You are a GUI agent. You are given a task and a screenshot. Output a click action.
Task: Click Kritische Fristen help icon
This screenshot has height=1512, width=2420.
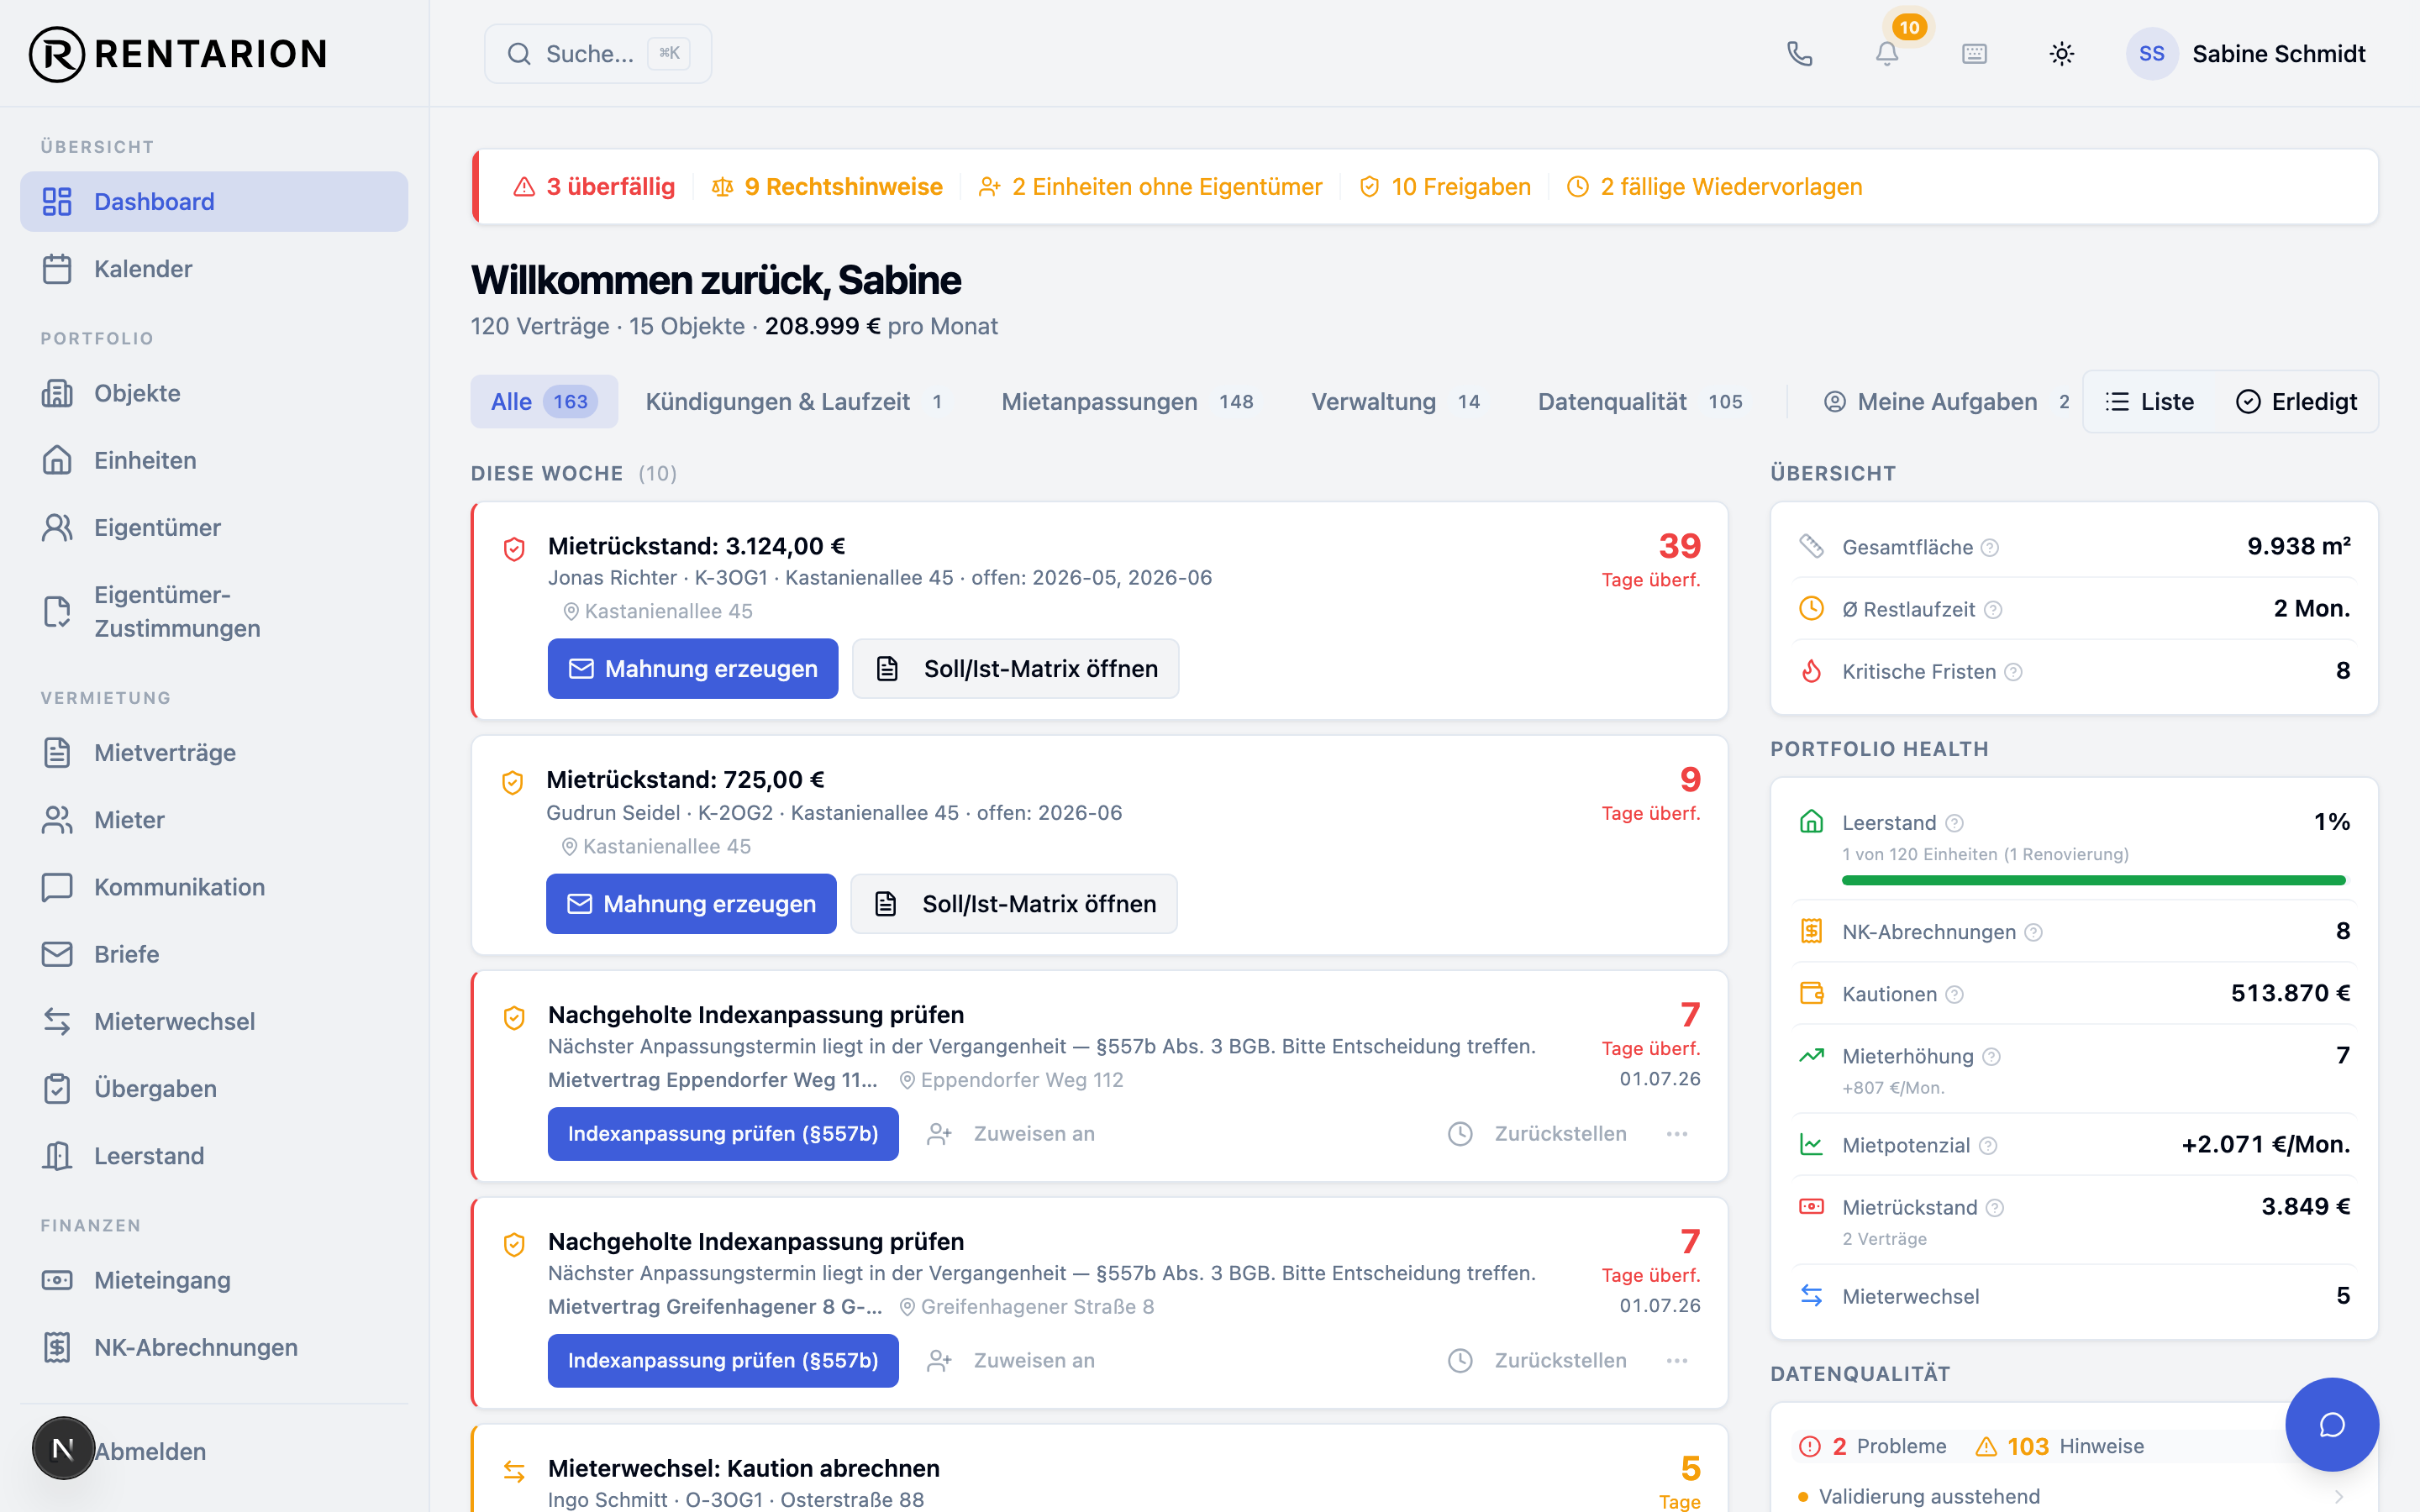coord(2013,672)
